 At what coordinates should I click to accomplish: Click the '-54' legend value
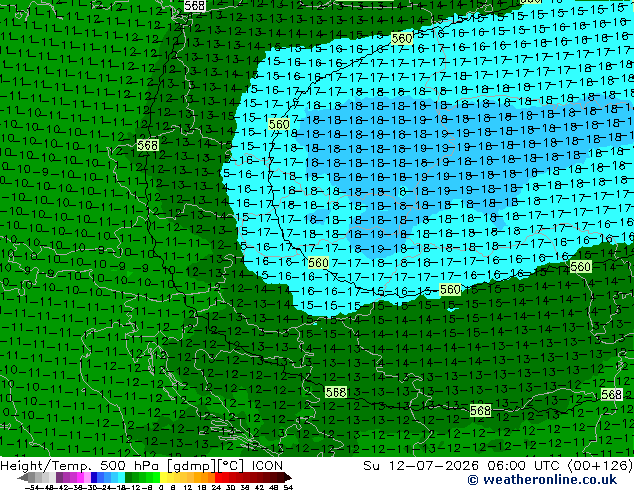[x=32, y=488]
